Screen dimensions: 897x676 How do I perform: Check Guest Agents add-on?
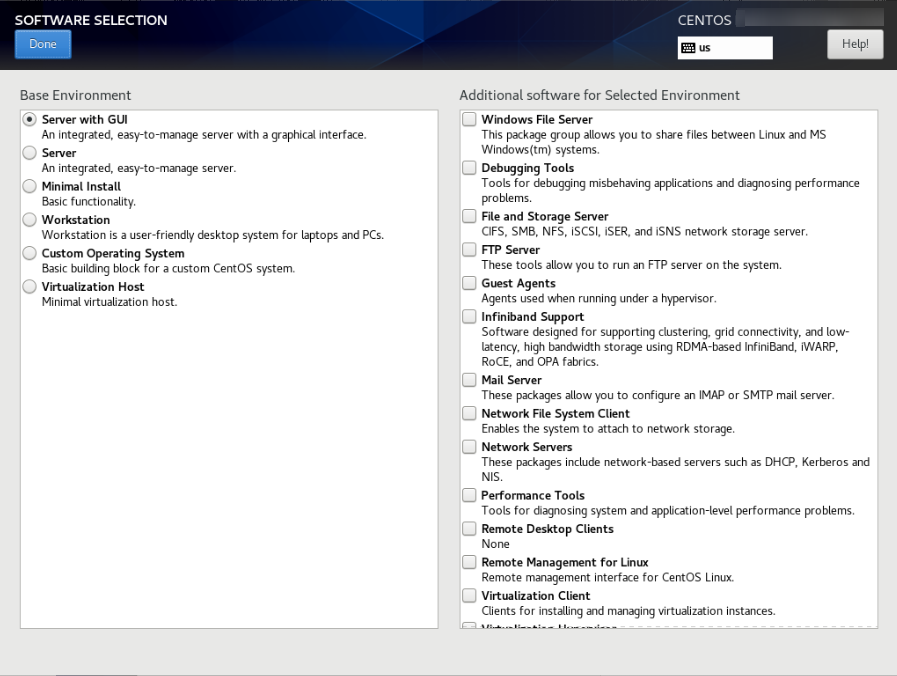[469, 283]
